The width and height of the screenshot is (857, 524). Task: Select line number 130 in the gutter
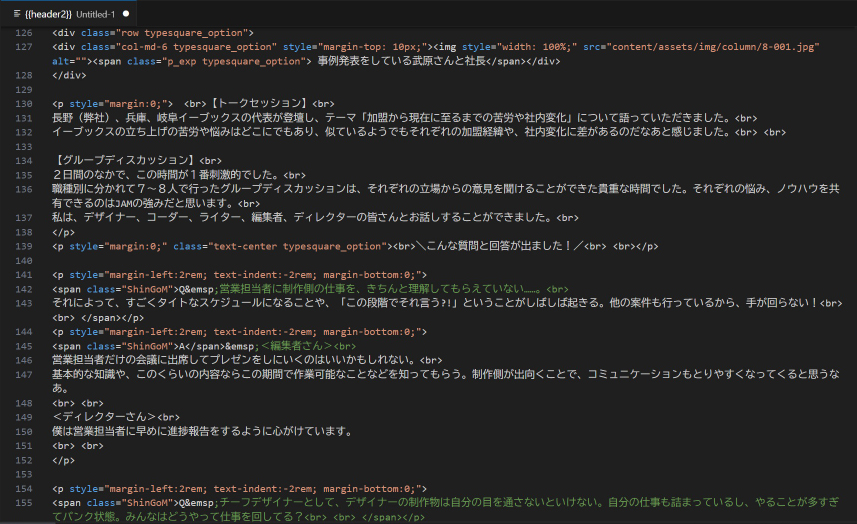click(24, 103)
